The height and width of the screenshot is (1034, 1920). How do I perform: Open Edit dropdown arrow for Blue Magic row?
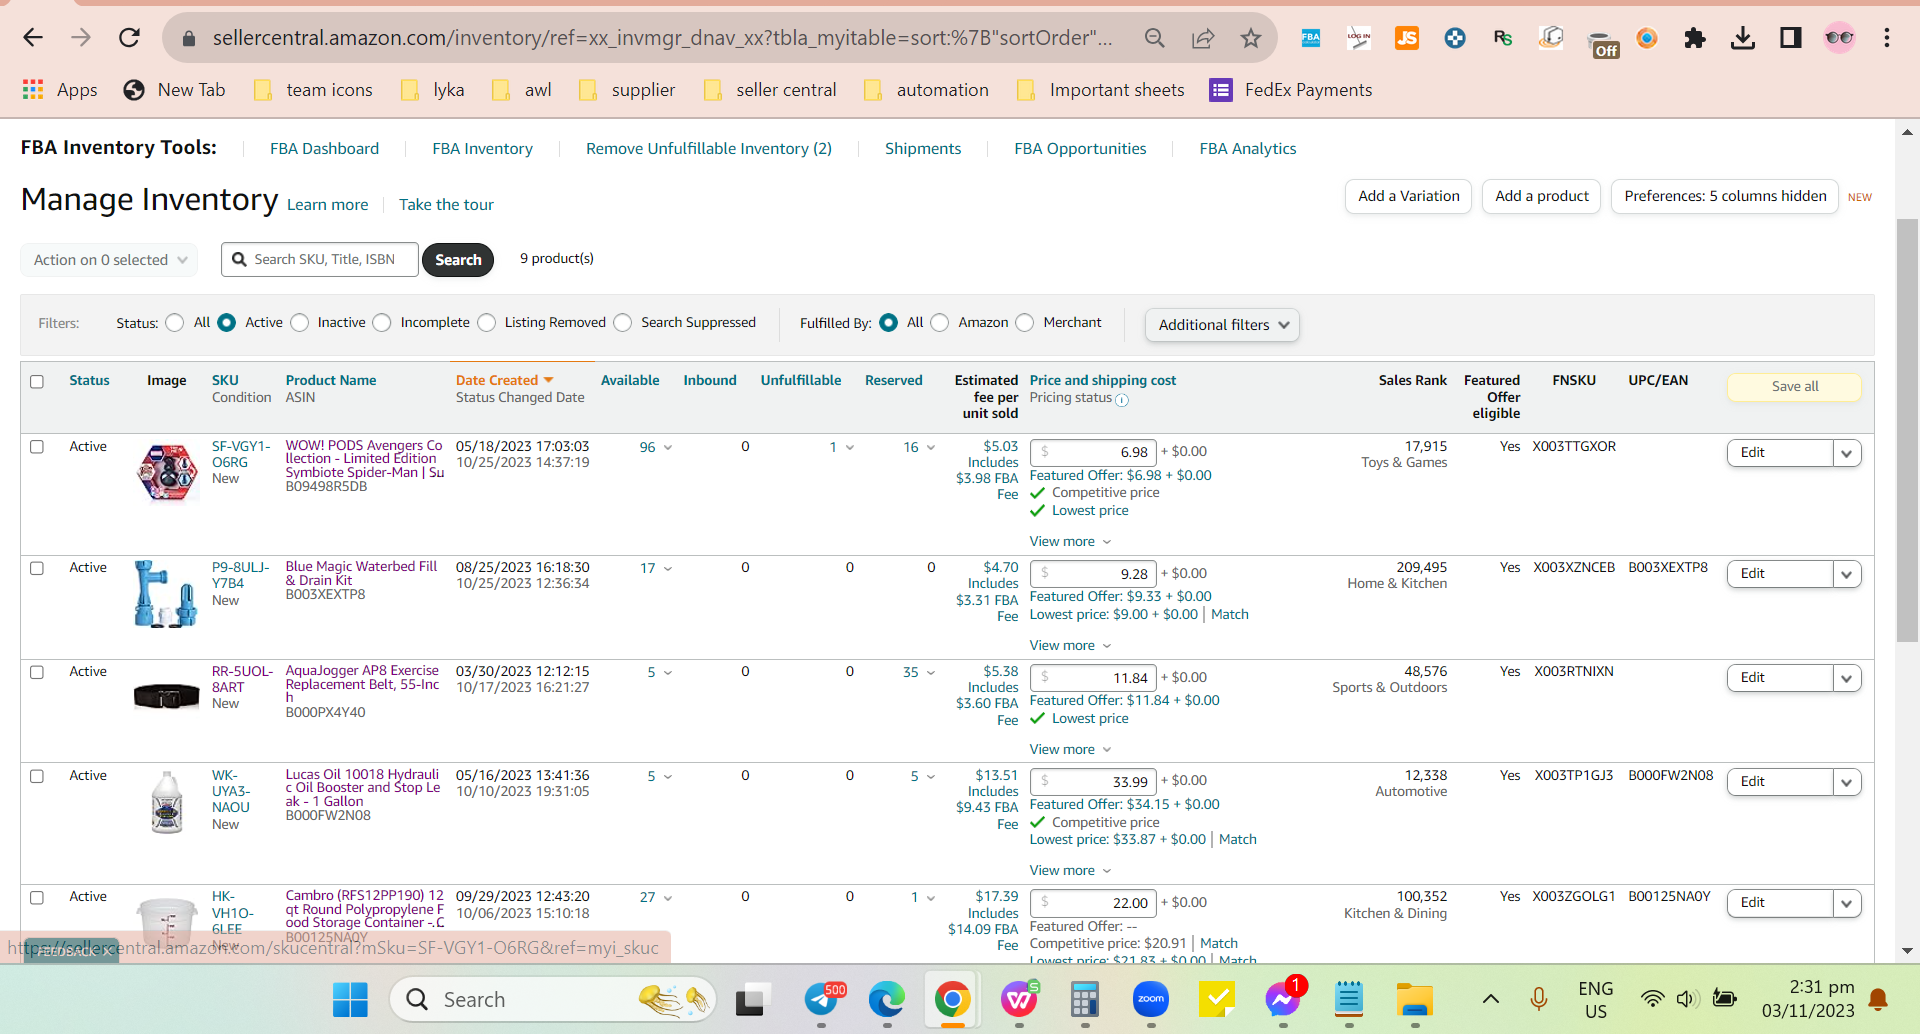tap(1847, 574)
